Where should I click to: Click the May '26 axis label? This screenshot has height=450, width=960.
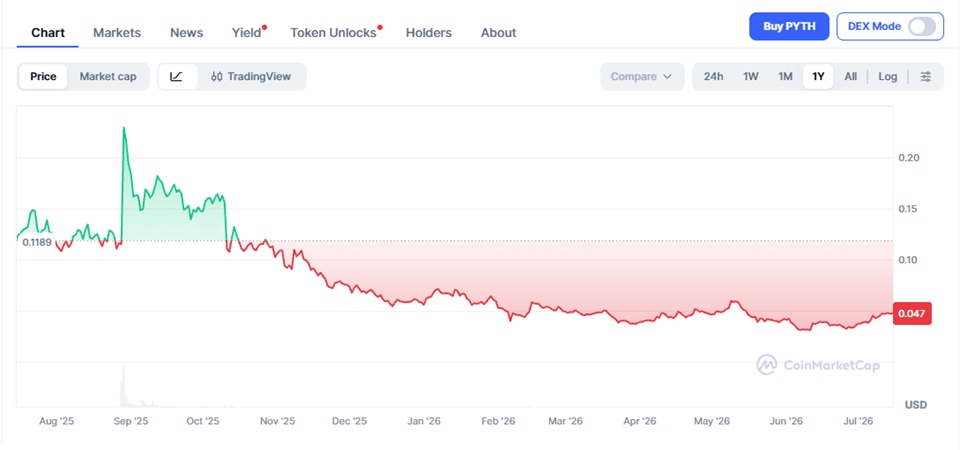click(x=712, y=421)
